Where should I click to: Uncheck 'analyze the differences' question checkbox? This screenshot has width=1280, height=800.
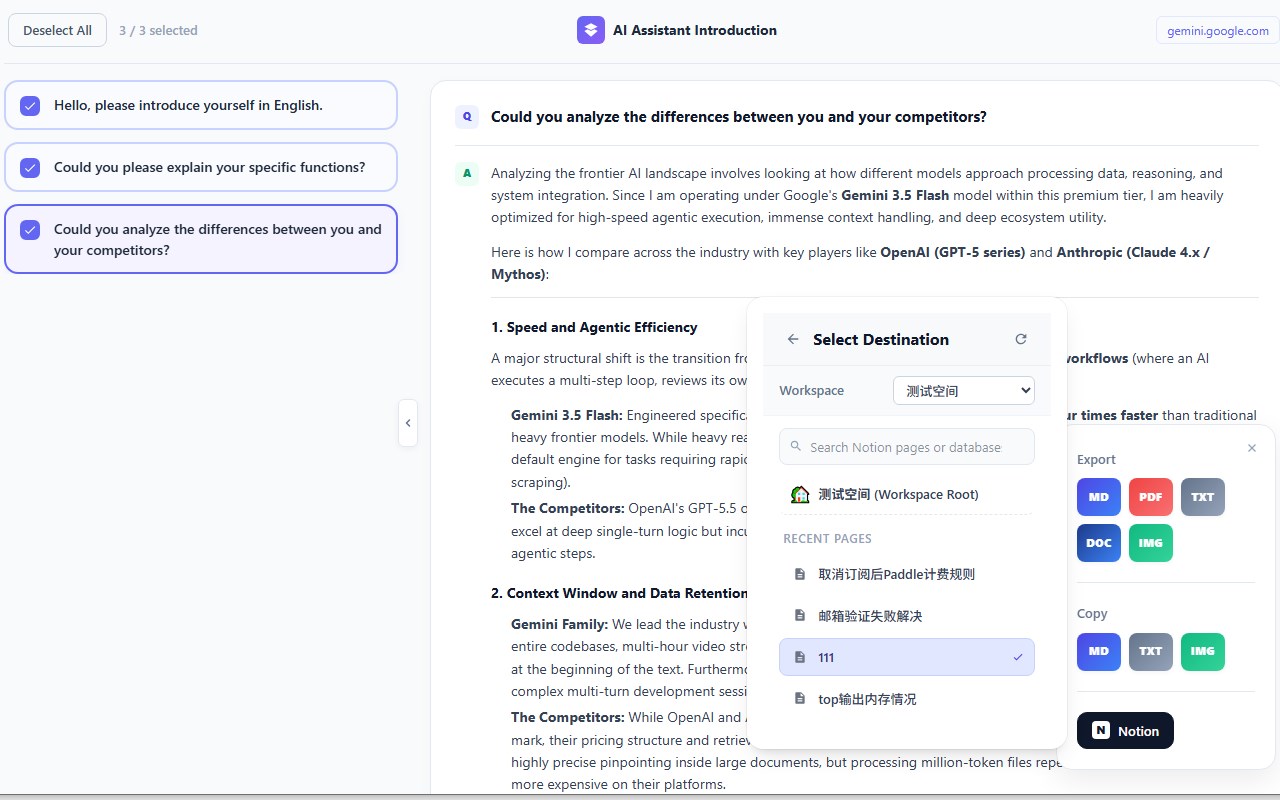click(x=30, y=229)
